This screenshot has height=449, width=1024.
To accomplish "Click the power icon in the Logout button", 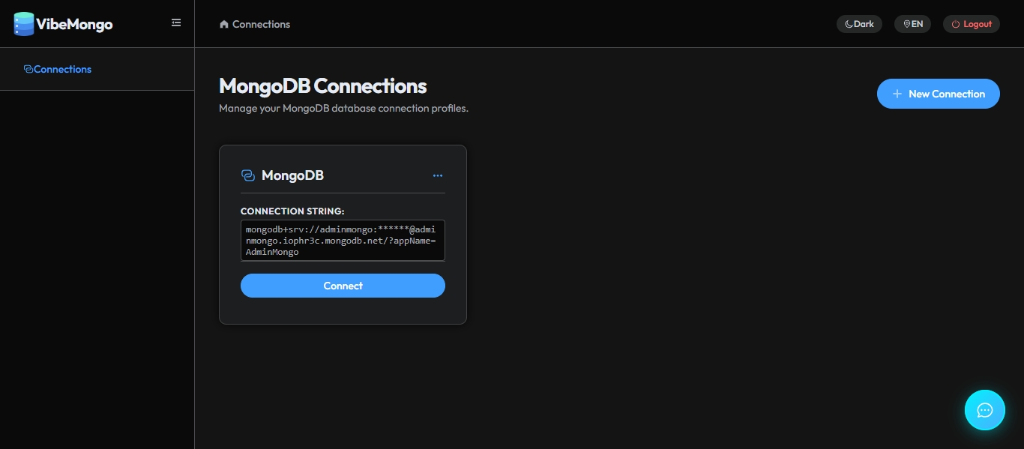I will [x=955, y=24].
